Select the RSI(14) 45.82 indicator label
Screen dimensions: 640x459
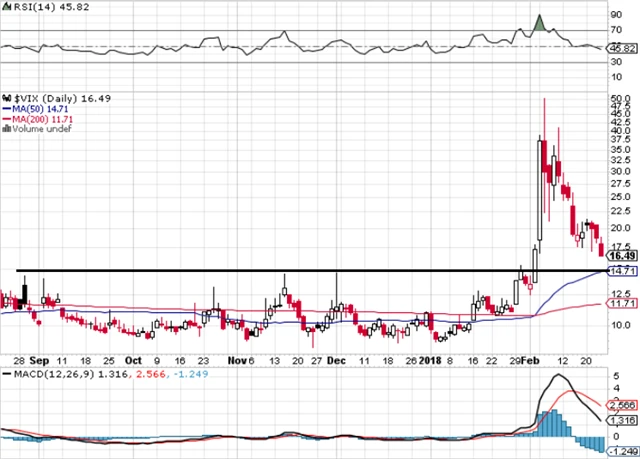(33, 5)
